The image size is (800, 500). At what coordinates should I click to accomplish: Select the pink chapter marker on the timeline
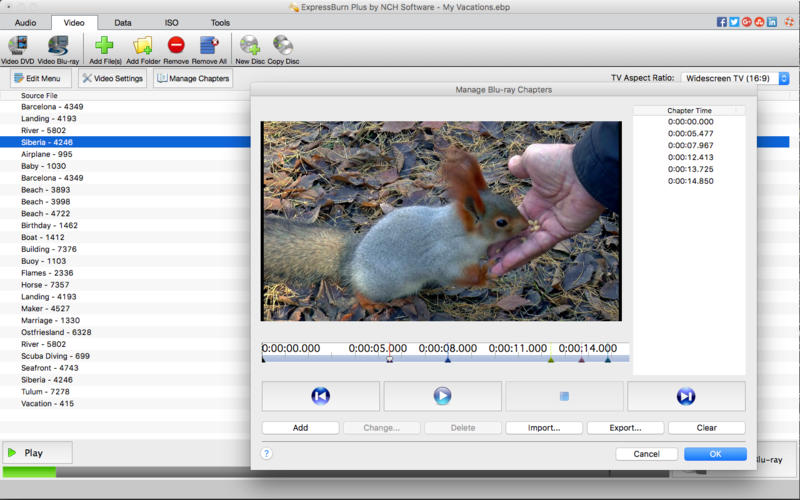pos(581,359)
